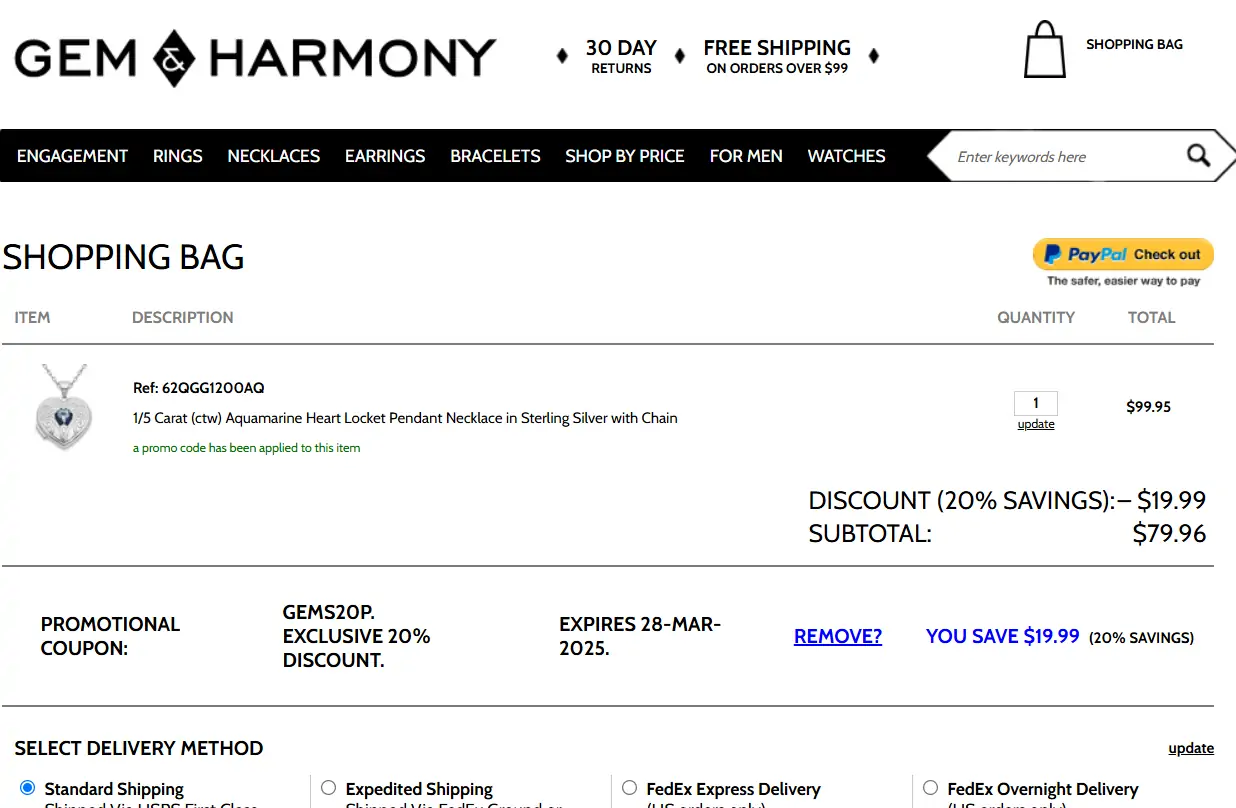Go to Necklaces category
Viewport: 1236px width, 808px height.
(x=274, y=156)
